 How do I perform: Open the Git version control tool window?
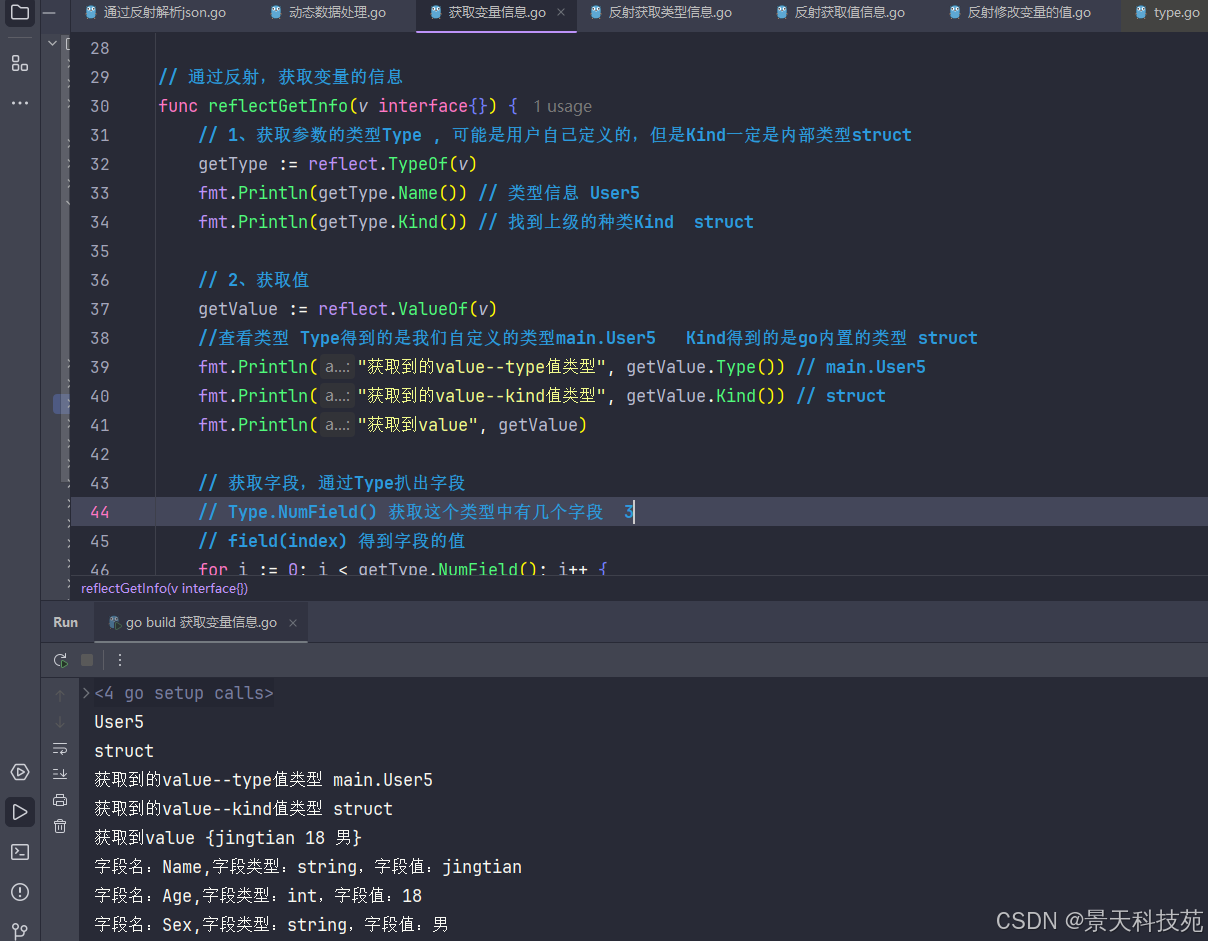point(19,931)
